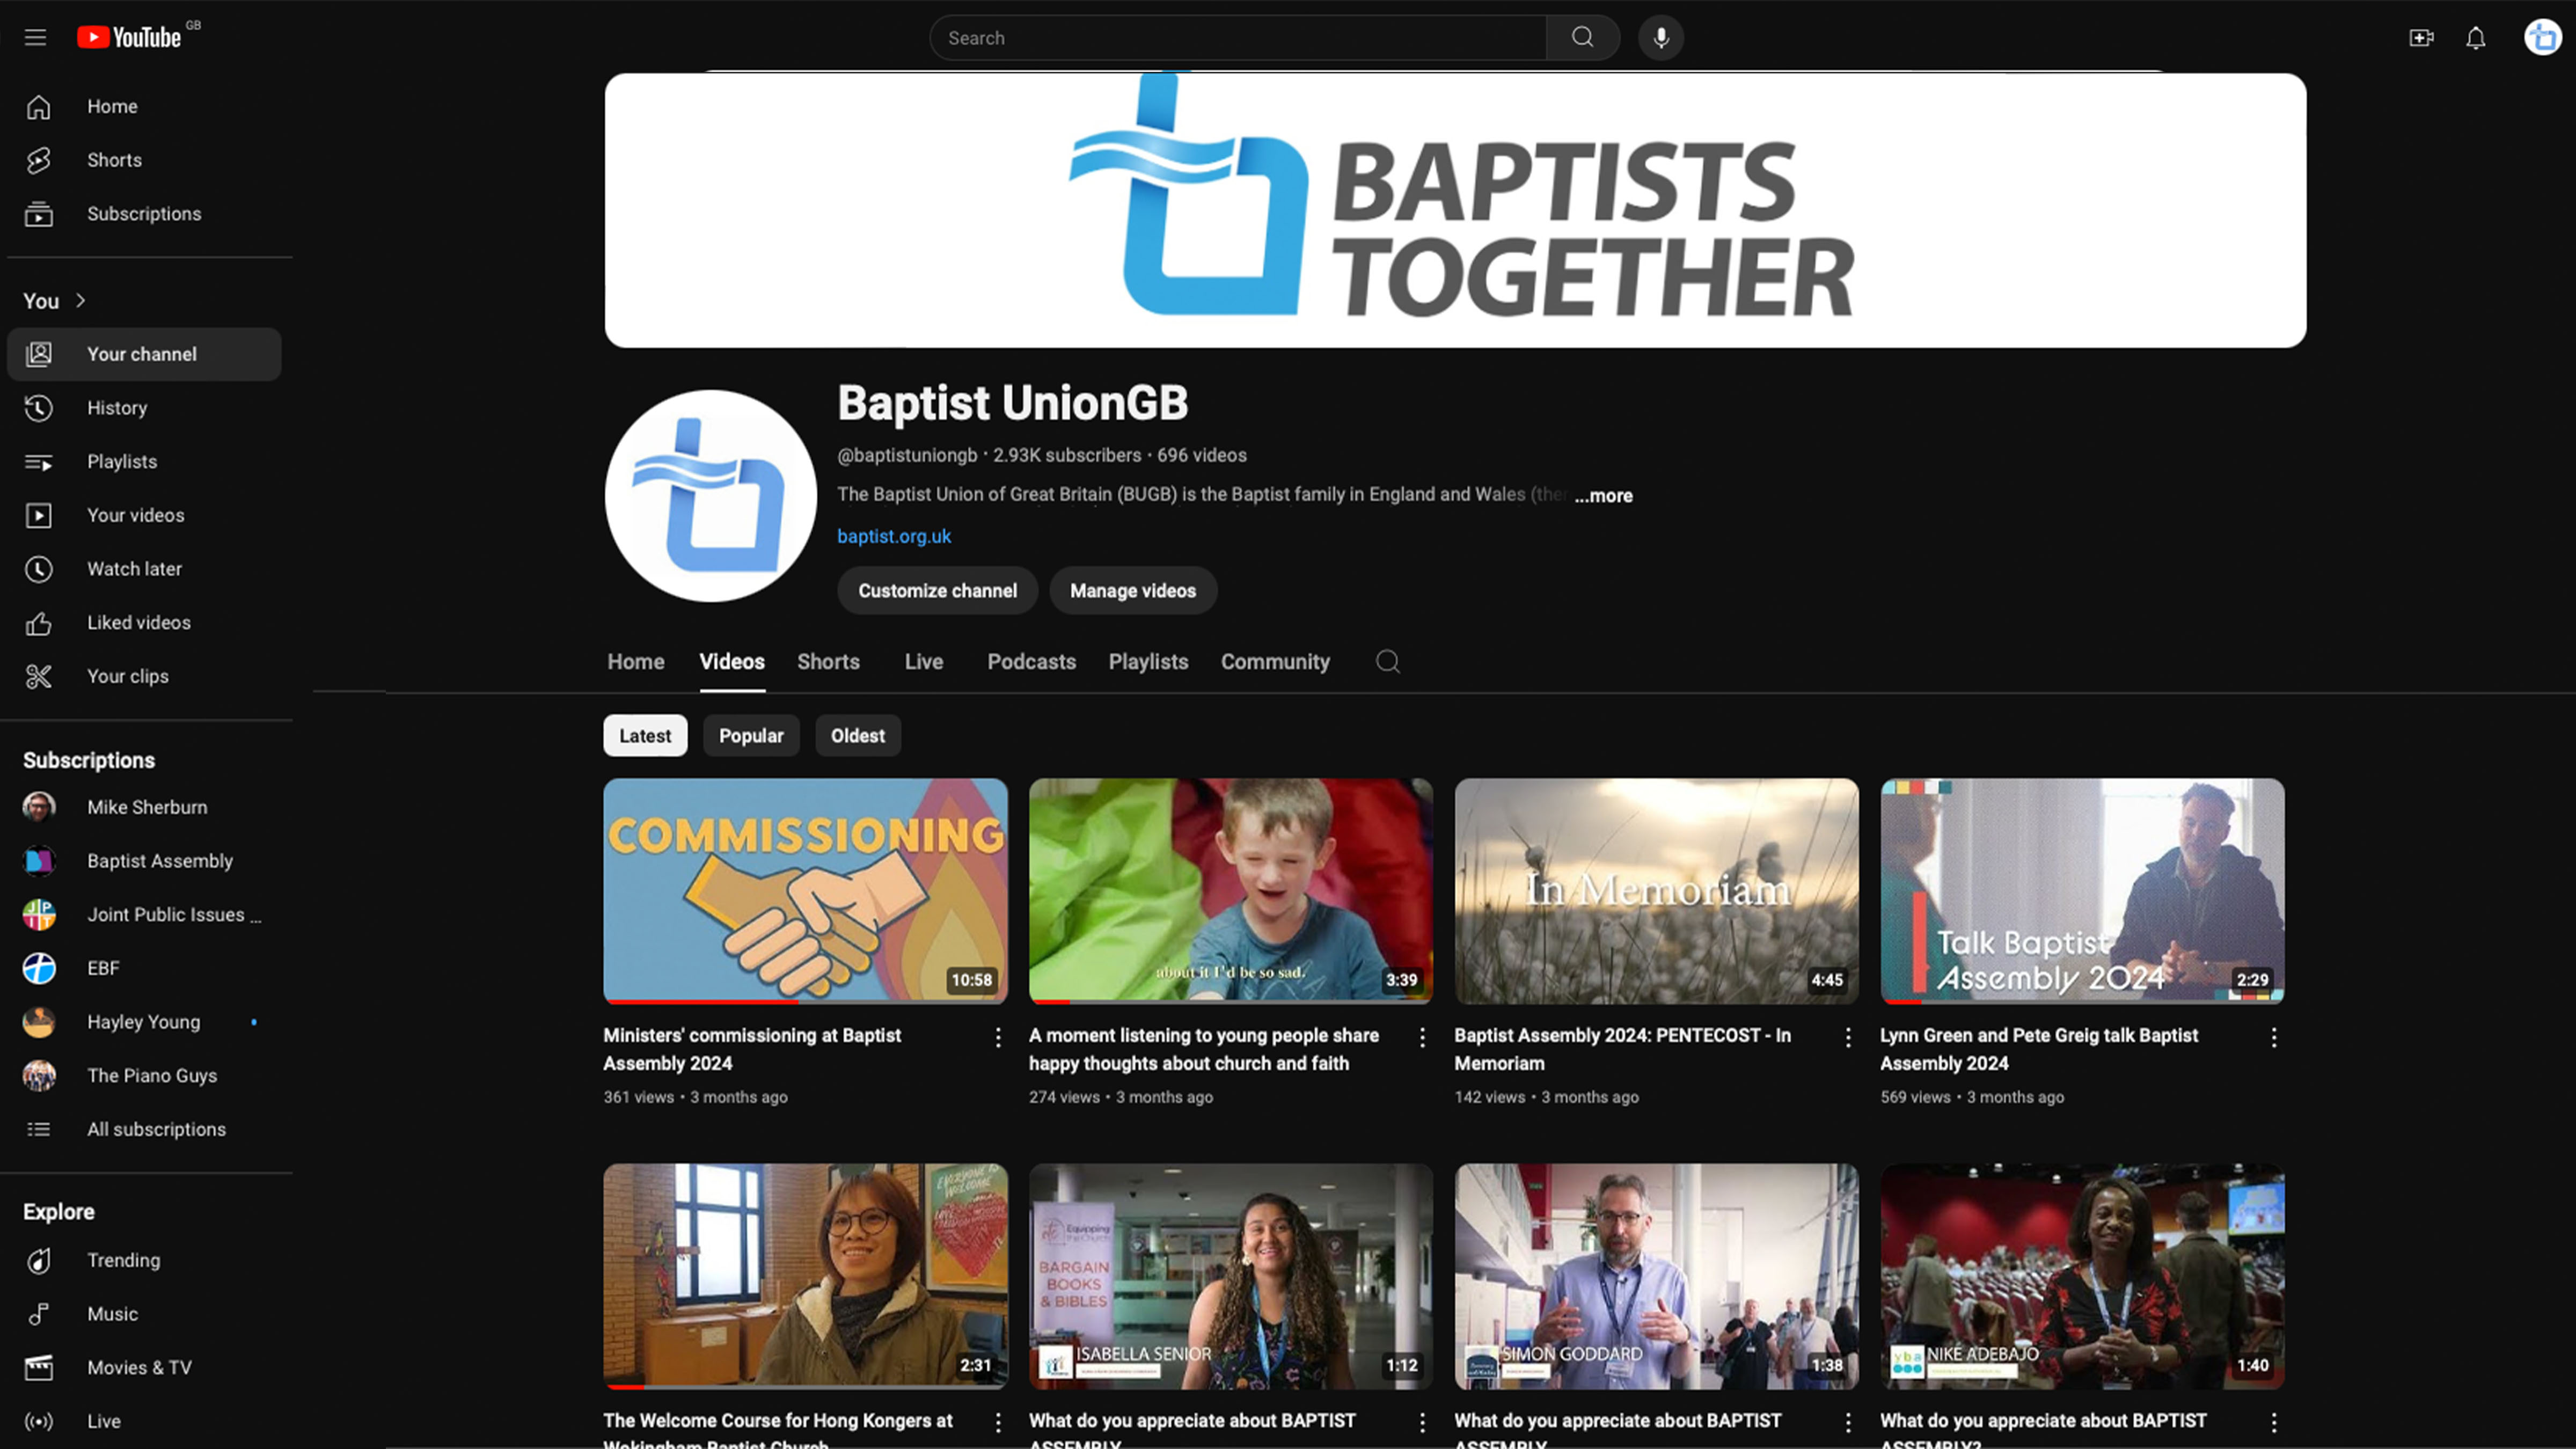Click Customize channel button
Screen dimensions: 2576x1449
click(937, 591)
